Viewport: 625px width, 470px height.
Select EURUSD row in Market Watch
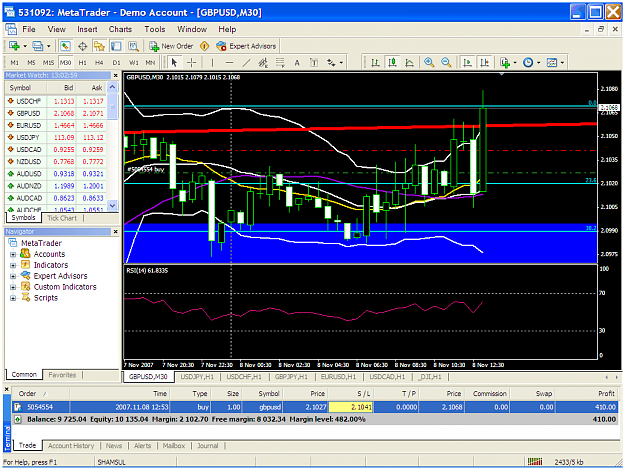pyautogui.click(x=56, y=125)
